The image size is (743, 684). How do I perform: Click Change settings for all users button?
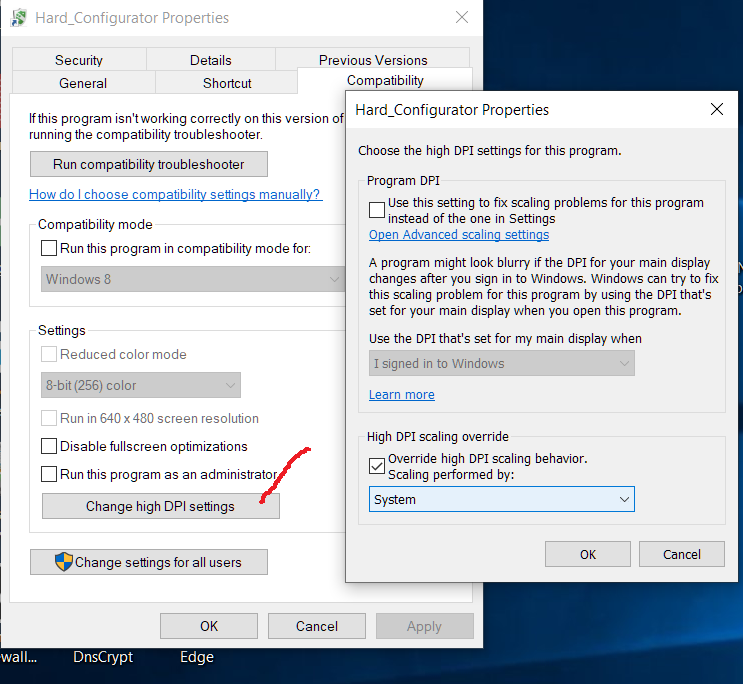pos(149,562)
